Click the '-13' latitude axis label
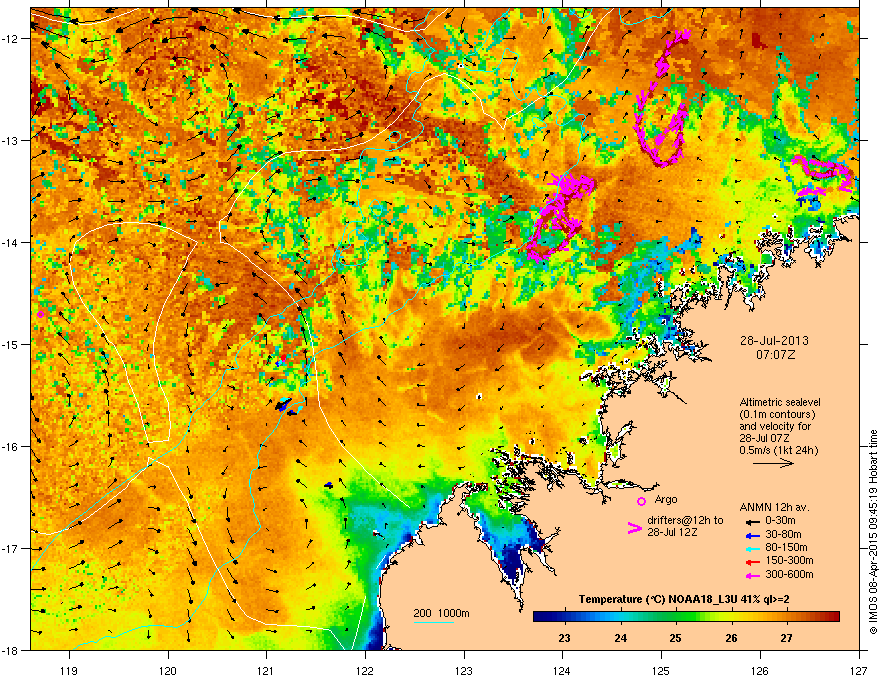Viewport: 880px width, 680px height. [10, 140]
